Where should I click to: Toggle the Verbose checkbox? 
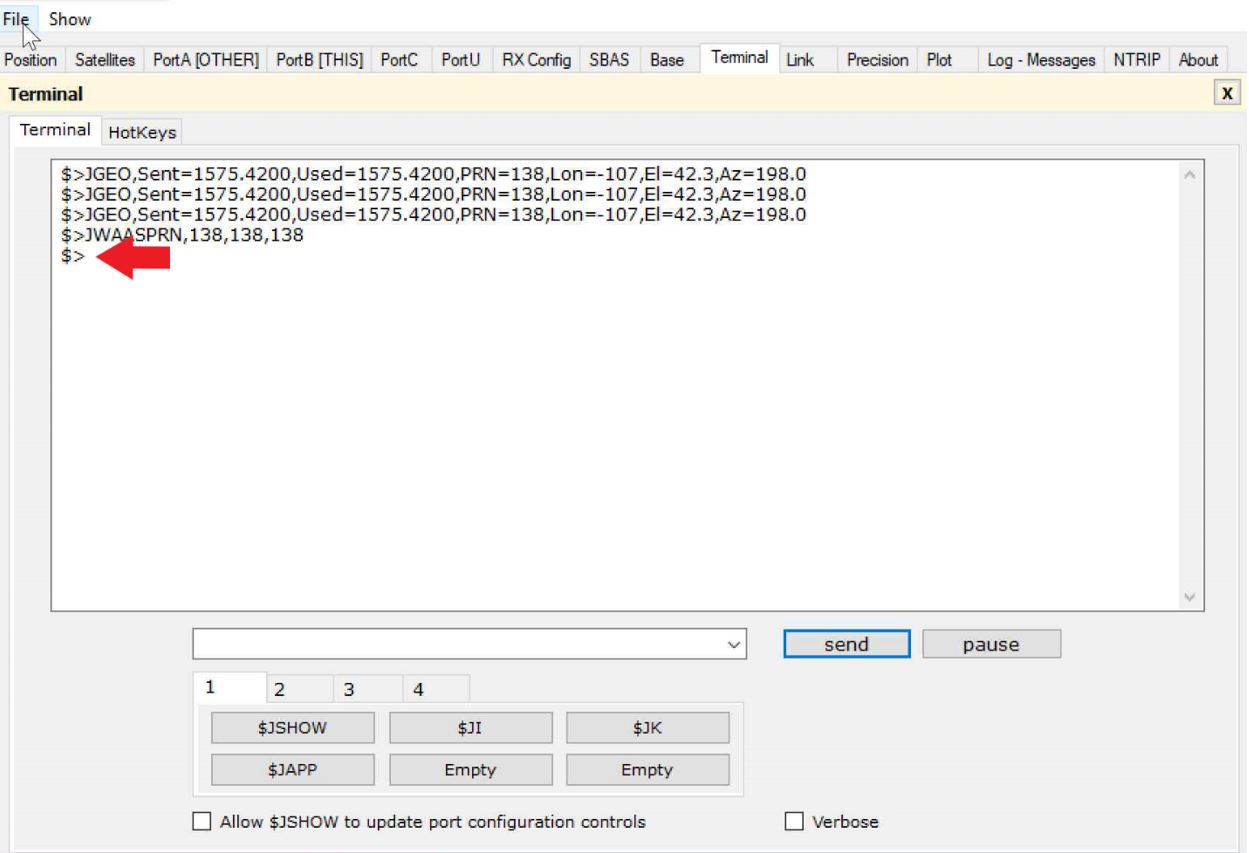coord(794,822)
